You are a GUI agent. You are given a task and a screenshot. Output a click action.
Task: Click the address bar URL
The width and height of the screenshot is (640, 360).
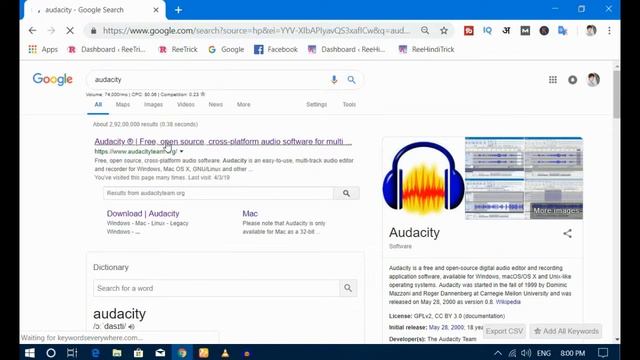(256, 31)
